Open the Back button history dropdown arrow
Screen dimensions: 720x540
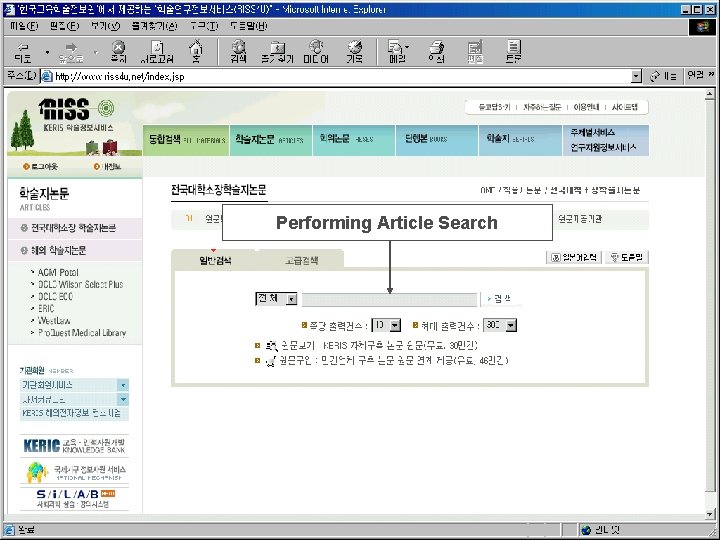pos(47,52)
